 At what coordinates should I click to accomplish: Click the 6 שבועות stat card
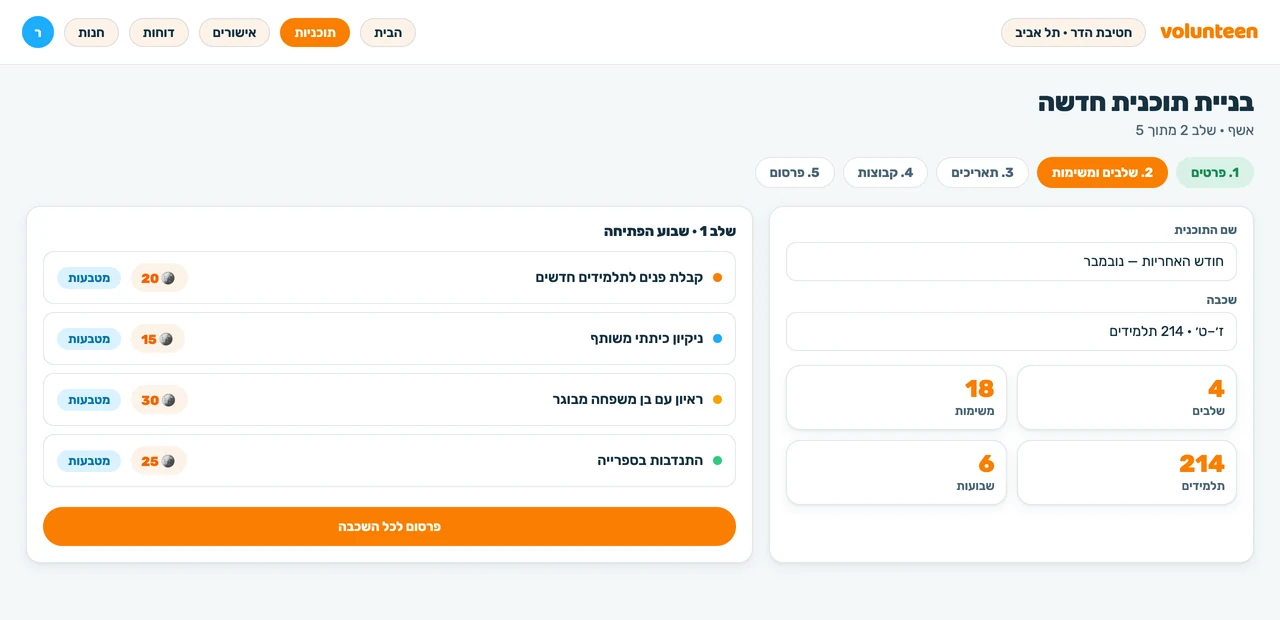point(896,473)
